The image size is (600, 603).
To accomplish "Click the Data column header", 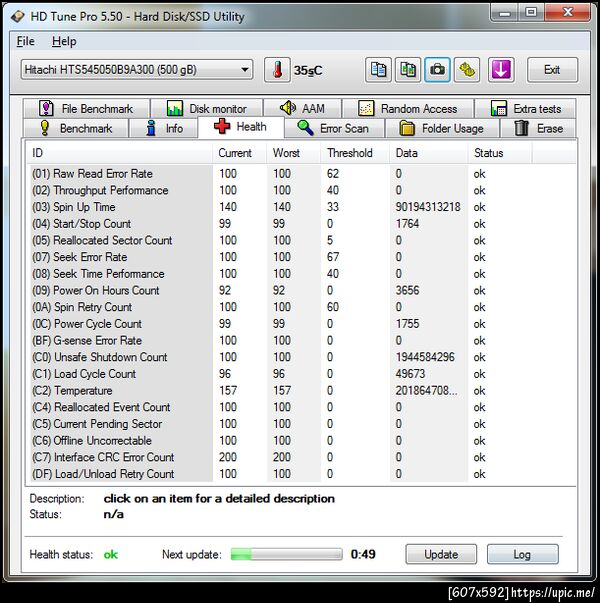I will (x=428, y=153).
